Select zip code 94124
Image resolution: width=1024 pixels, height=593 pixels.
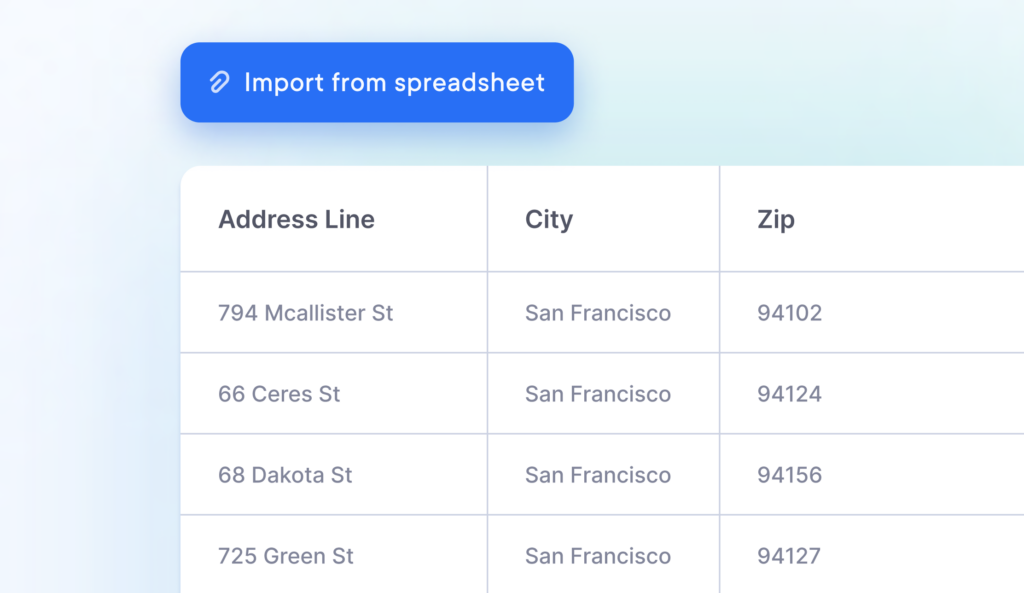tap(790, 394)
